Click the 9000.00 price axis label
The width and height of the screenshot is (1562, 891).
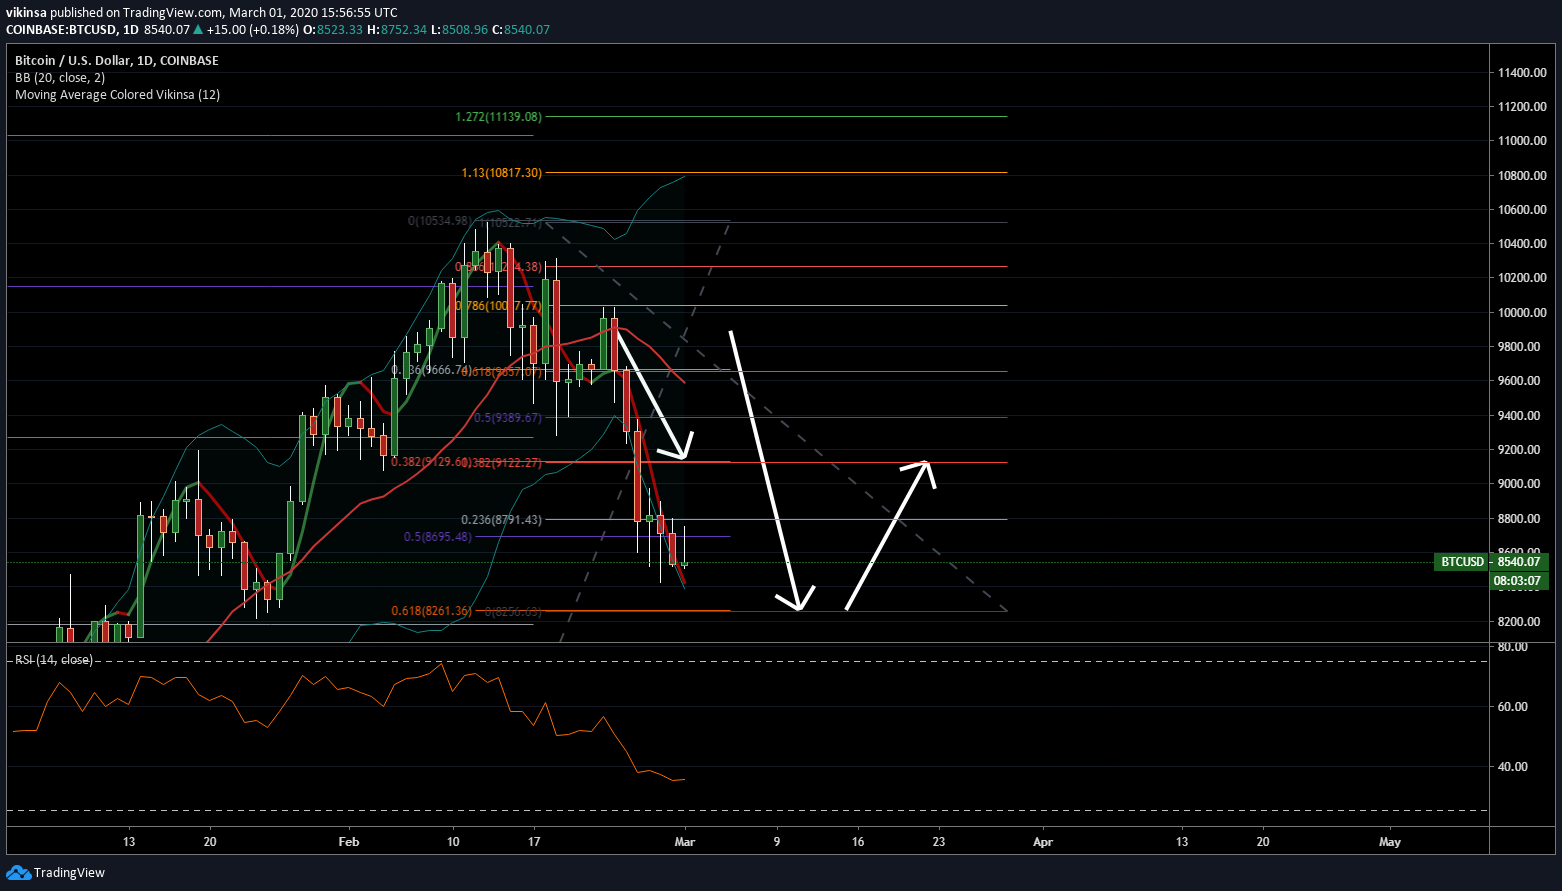[x=1522, y=484]
